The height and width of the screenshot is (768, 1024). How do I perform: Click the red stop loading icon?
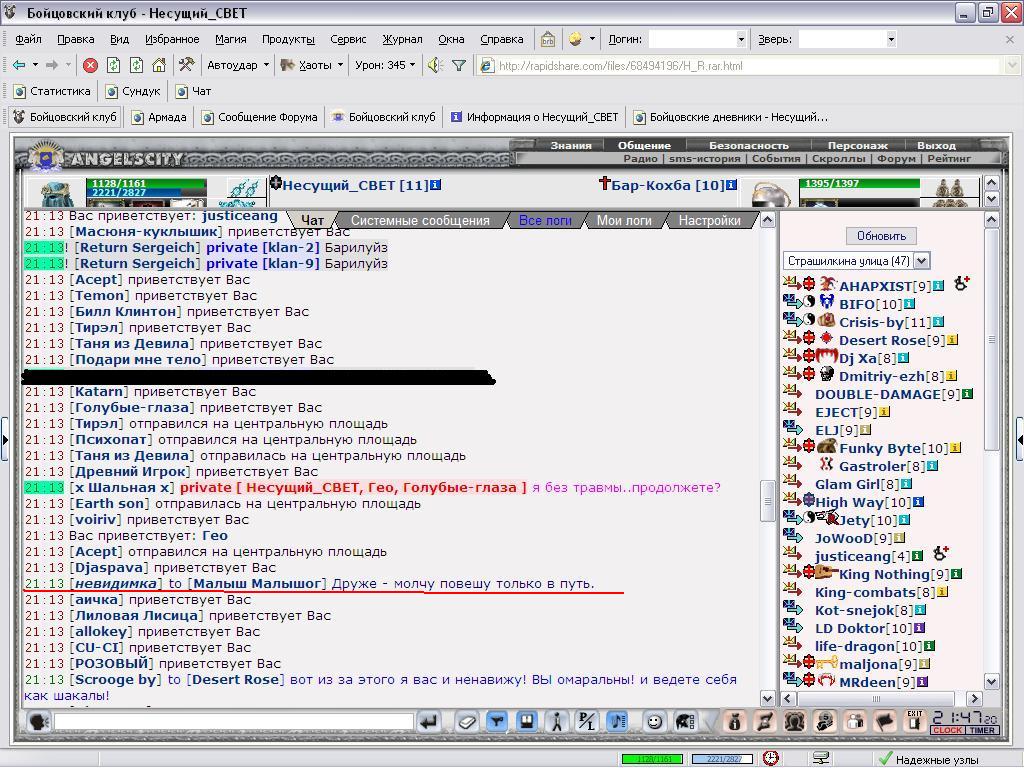tap(91, 65)
